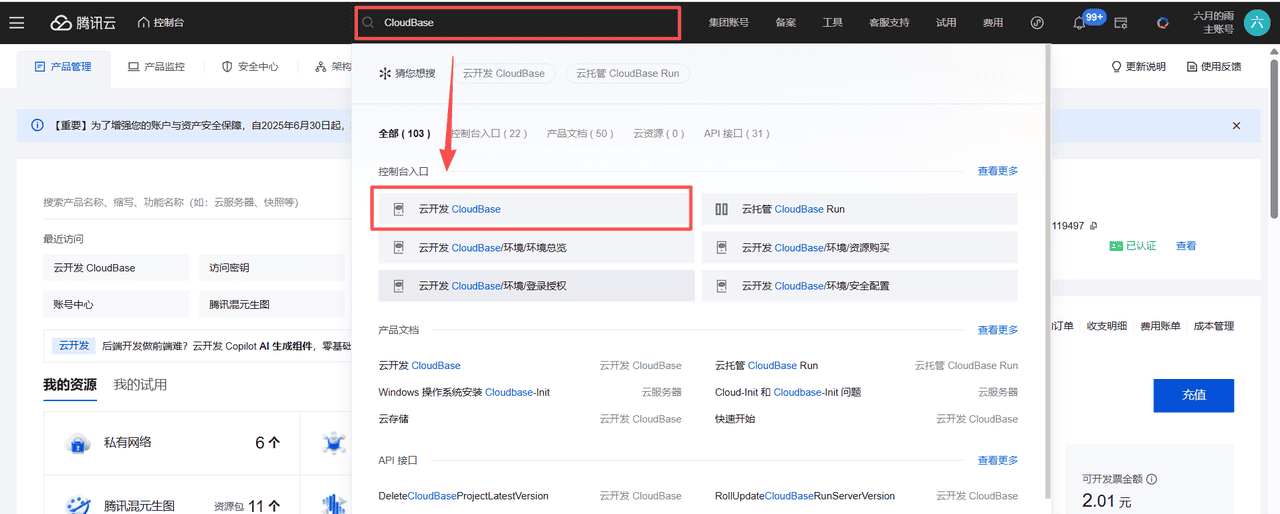Open the notification bell with 99+ badge
The width and height of the screenshot is (1280, 514).
(1081, 22)
